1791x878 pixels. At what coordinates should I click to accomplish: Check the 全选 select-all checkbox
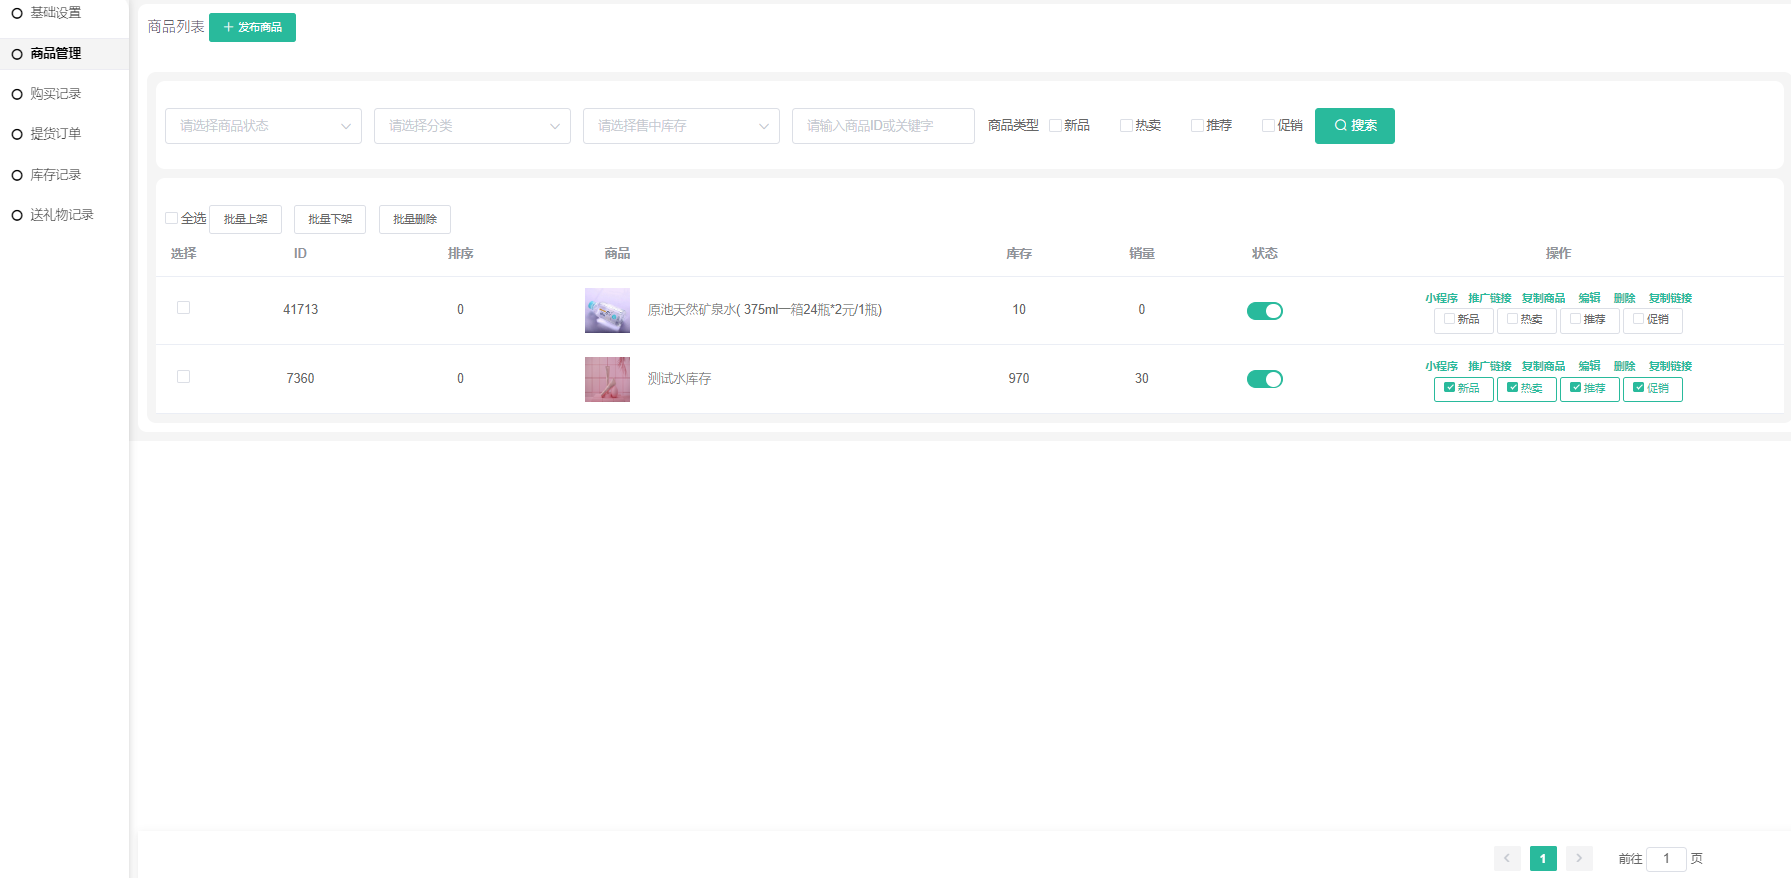(172, 218)
